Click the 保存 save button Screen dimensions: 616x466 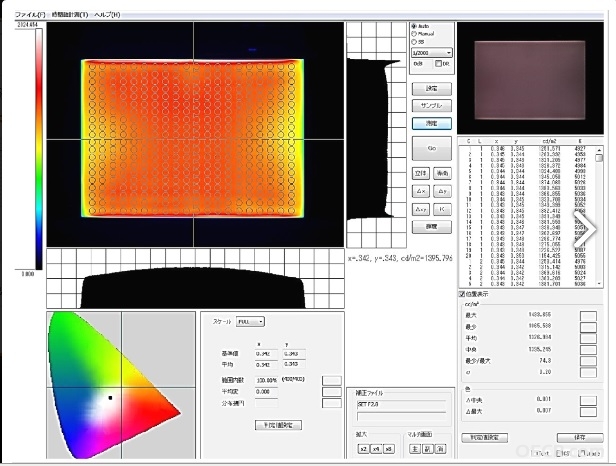[x=579, y=437]
